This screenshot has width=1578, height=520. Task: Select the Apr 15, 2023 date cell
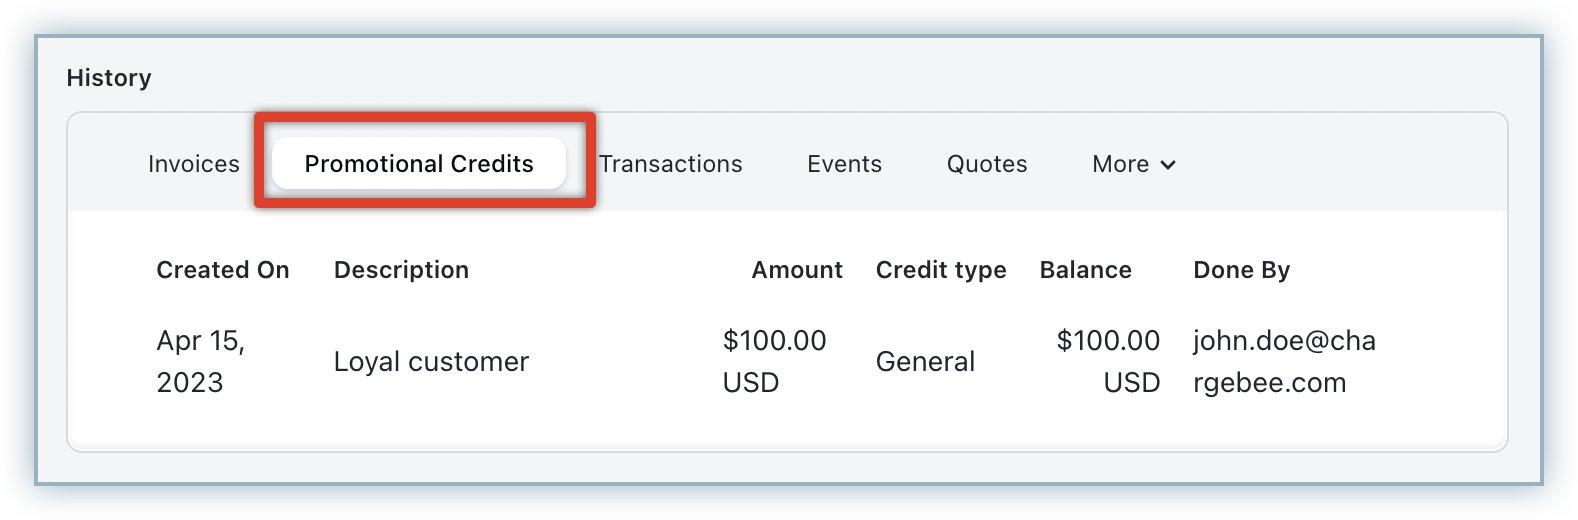[201, 361]
